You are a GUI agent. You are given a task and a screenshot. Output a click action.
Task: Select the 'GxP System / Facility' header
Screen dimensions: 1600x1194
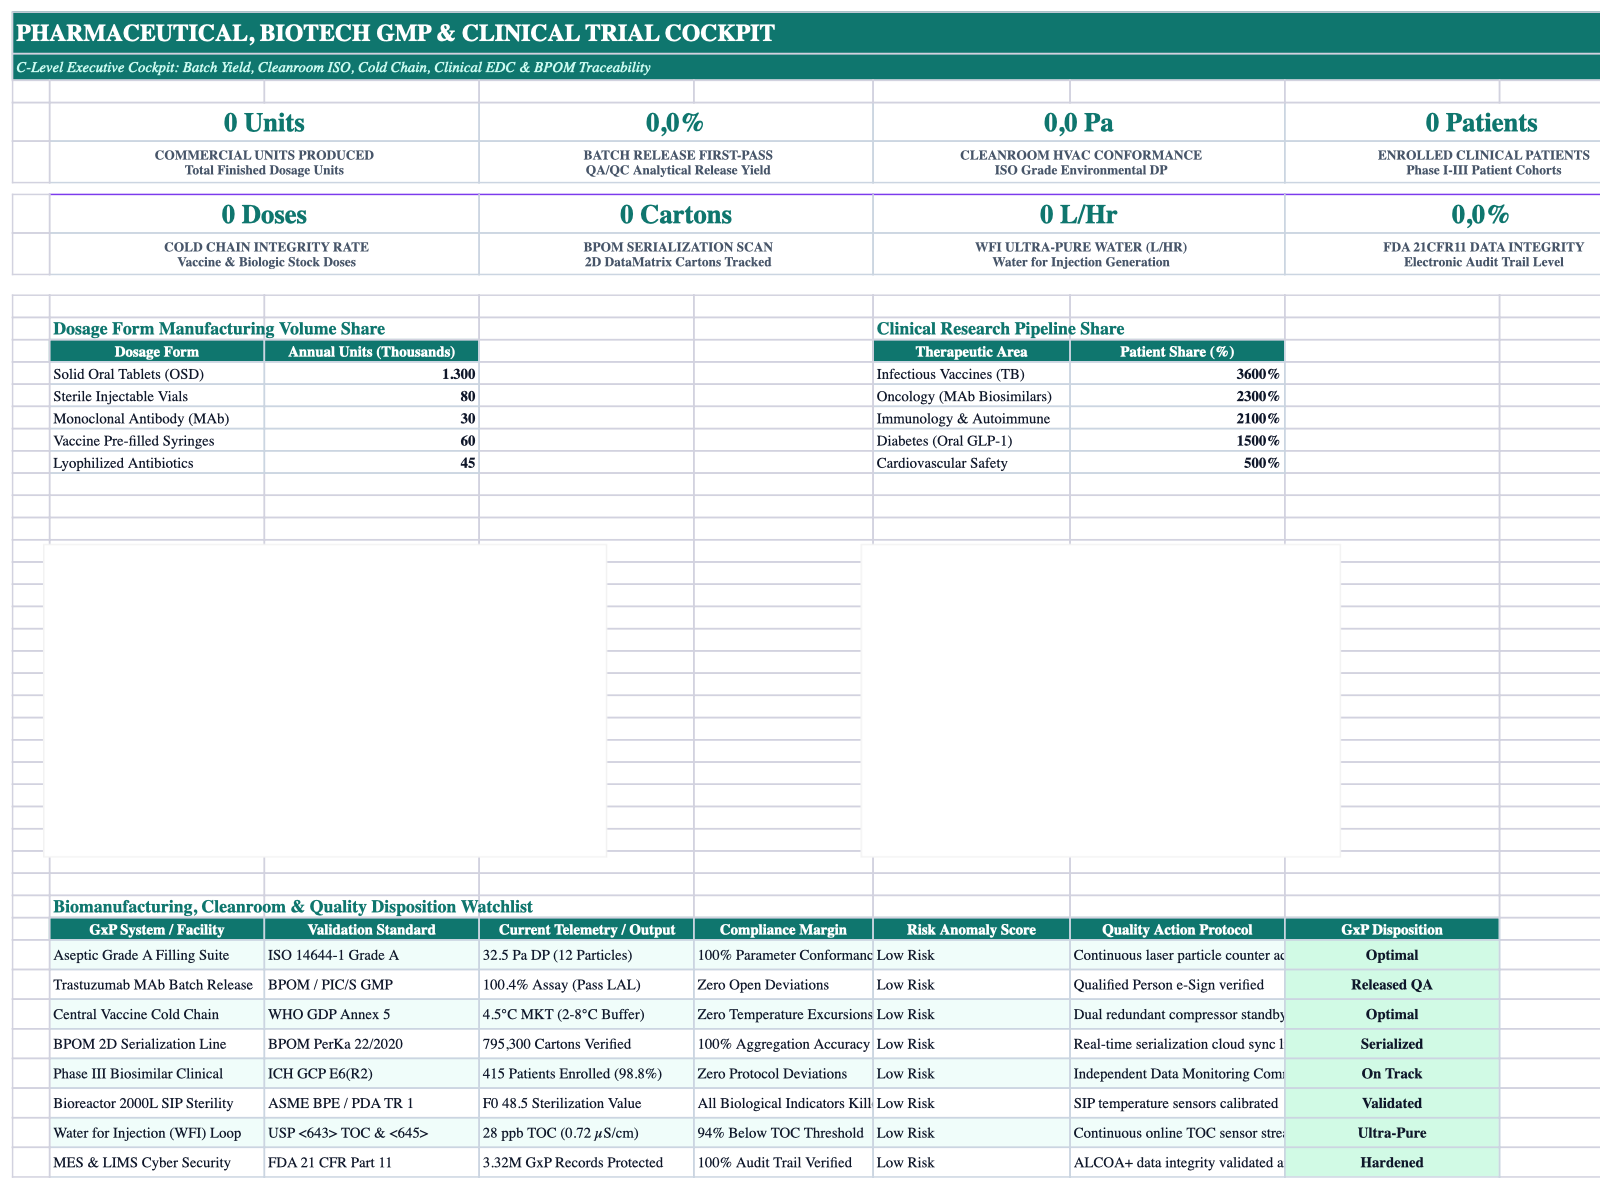[157, 930]
